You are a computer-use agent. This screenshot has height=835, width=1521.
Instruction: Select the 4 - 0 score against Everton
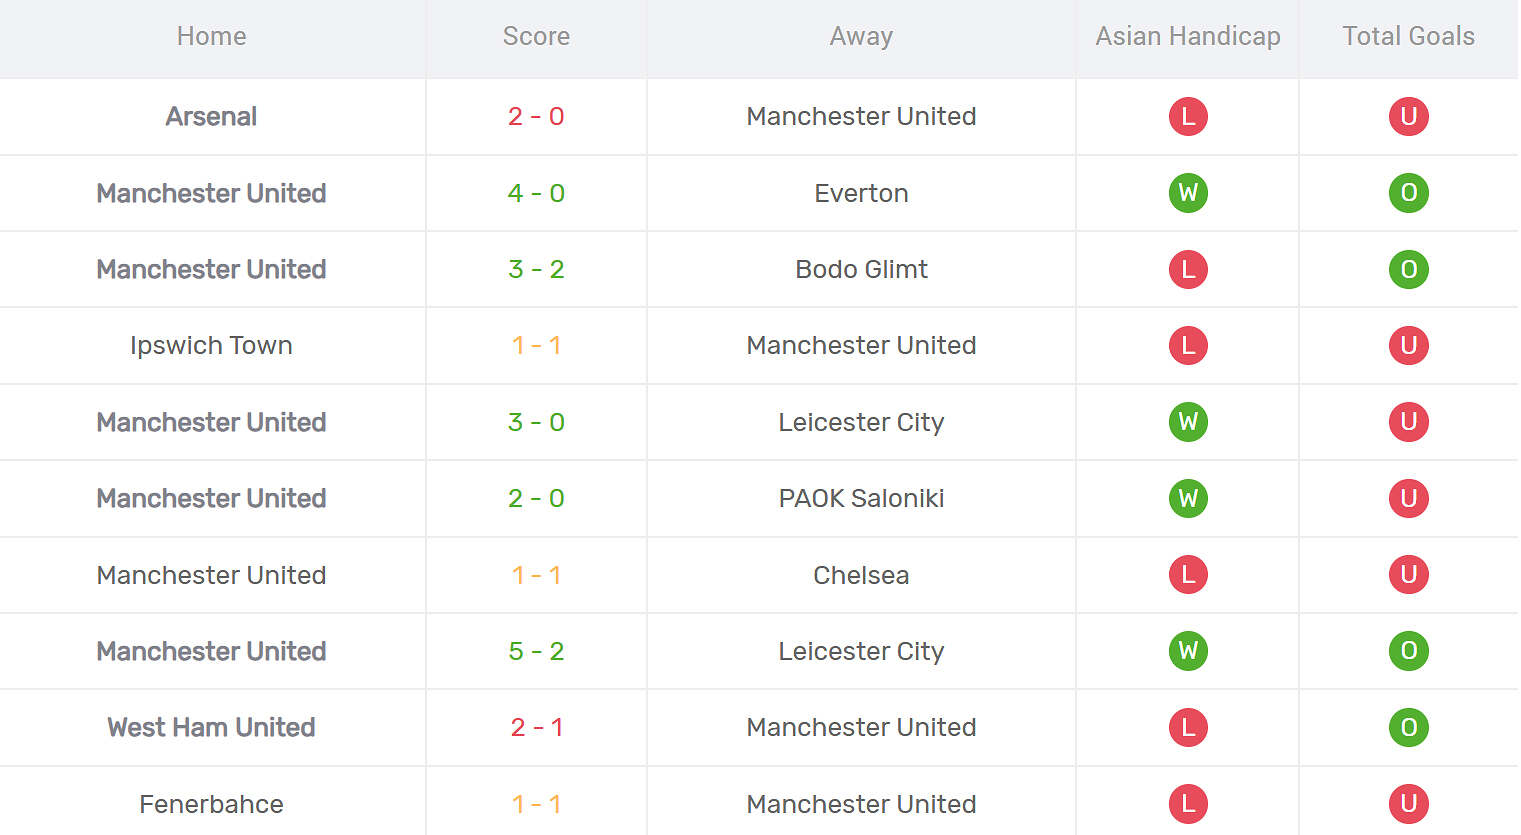coord(536,193)
